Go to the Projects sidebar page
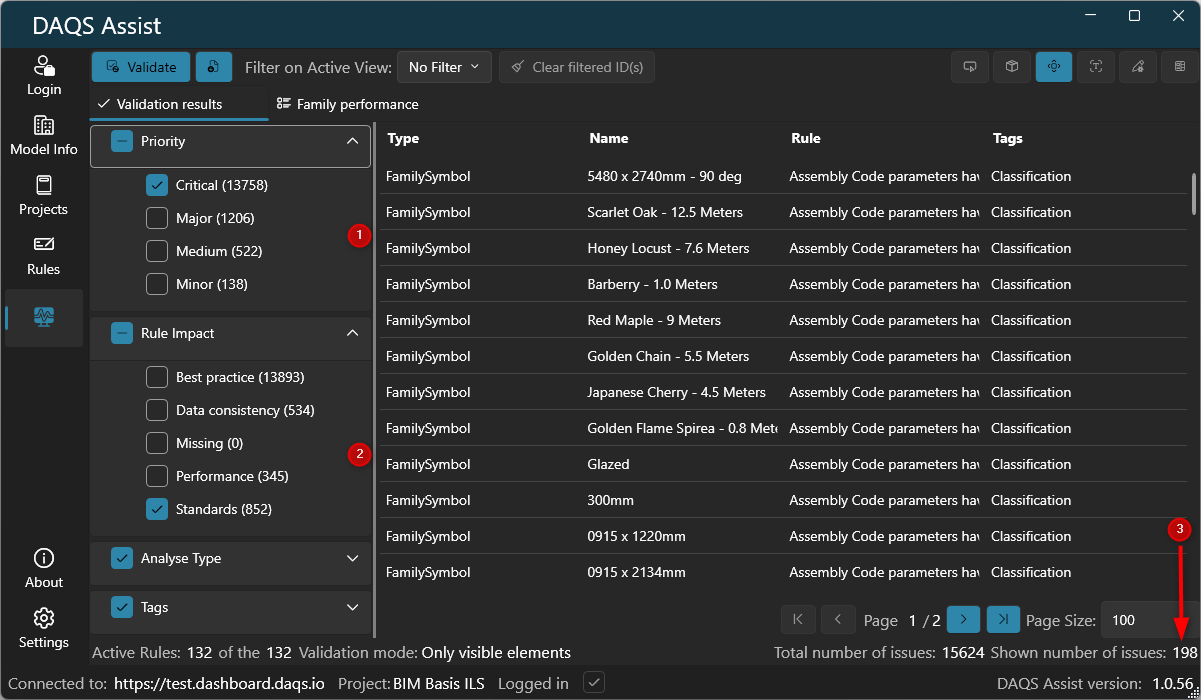The image size is (1201, 700). (x=44, y=196)
